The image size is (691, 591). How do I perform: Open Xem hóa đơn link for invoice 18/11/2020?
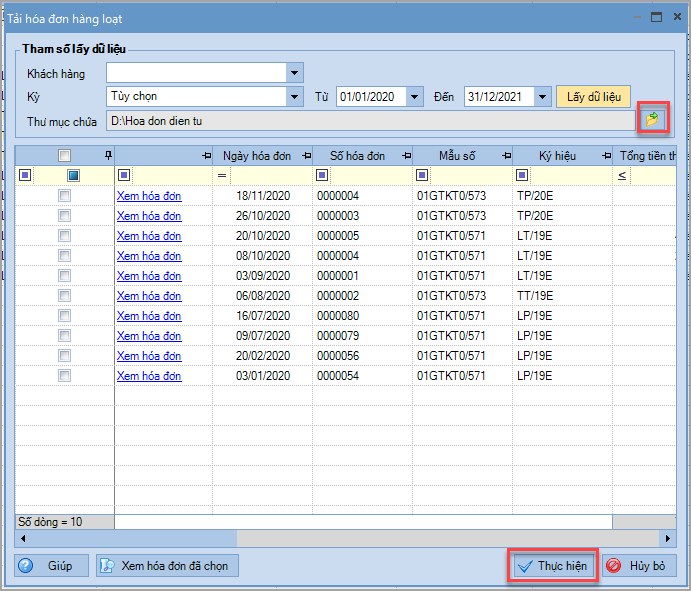(x=149, y=196)
